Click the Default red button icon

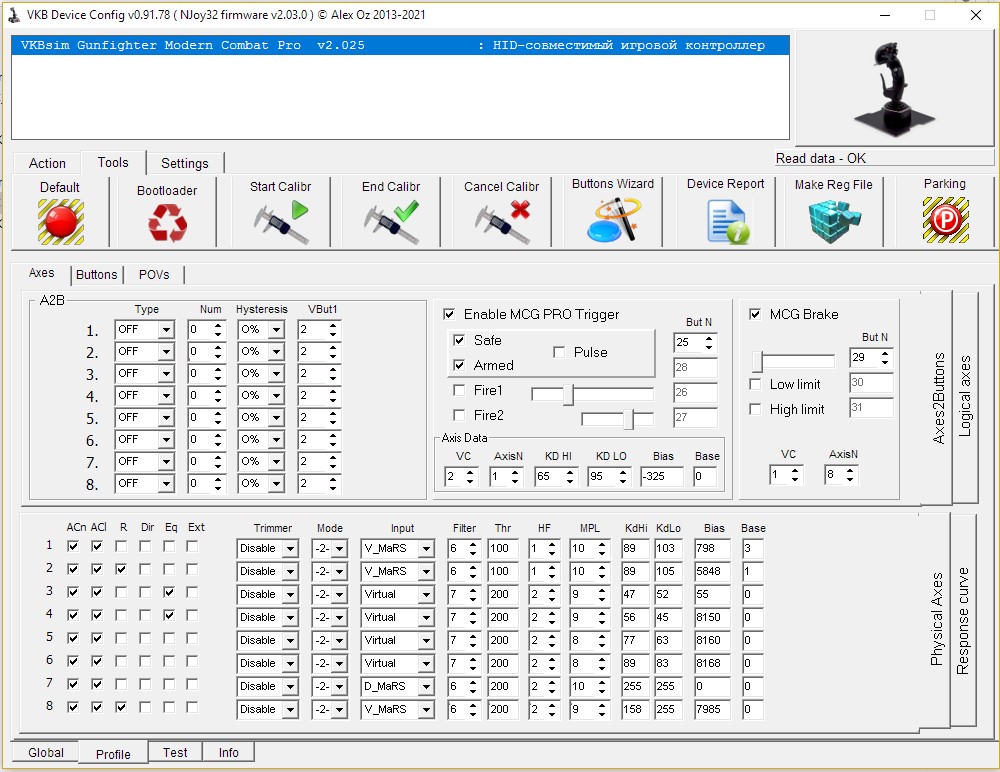click(x=61, y=221)
